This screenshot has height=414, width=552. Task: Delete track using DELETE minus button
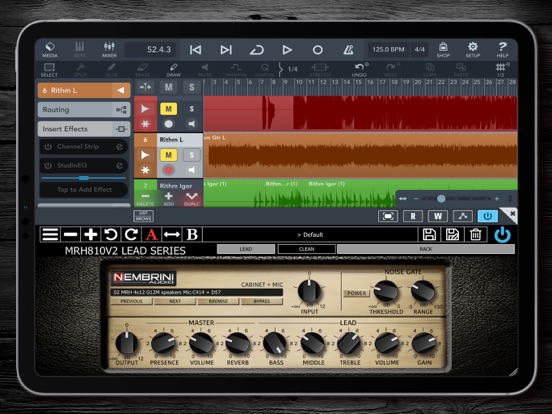[145, 199]
